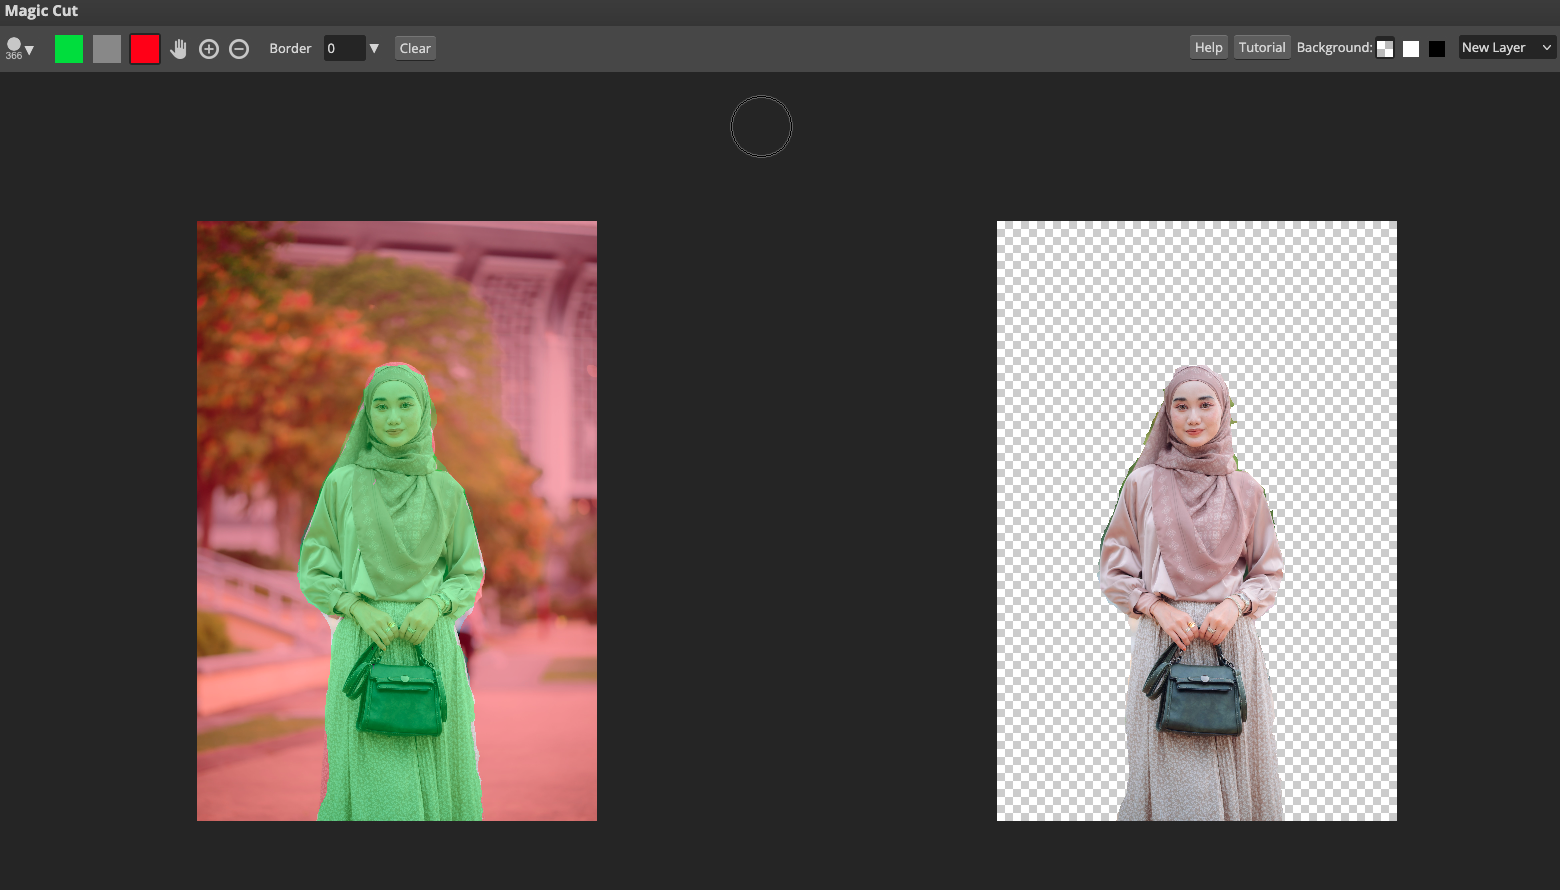Click the zoom out icon
Image resolution: width=1560 pixels, height=890 pixels.
pyautogui.click(x=239, y=49)
